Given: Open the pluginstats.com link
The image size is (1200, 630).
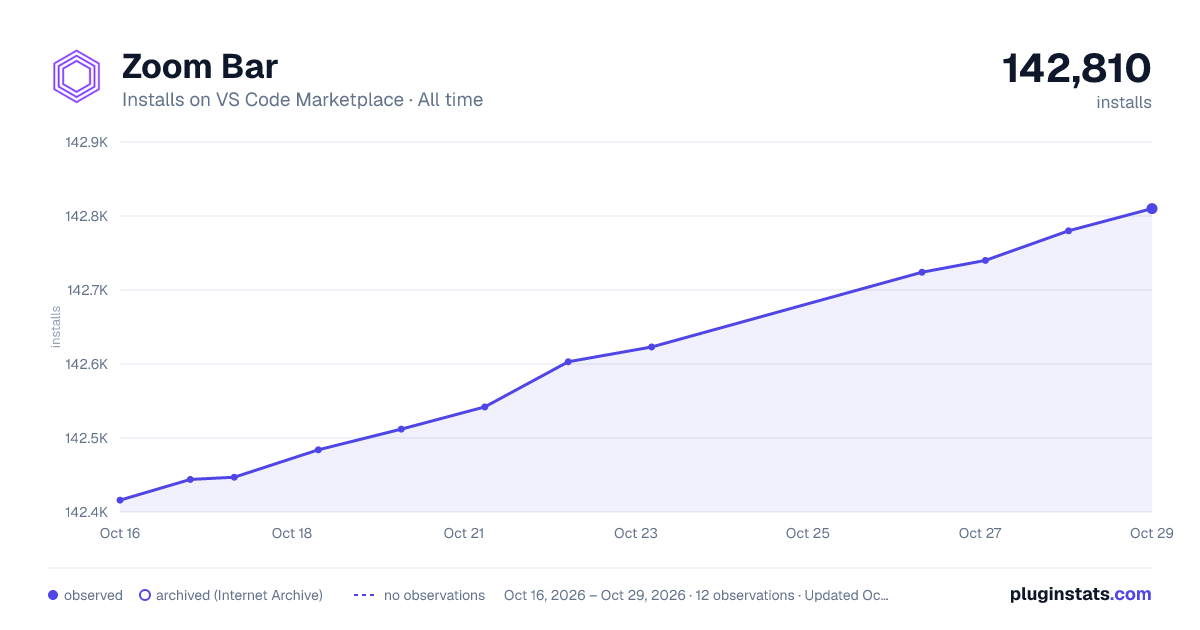Looking at the screenshot, I should click(x=1081, y=594).
